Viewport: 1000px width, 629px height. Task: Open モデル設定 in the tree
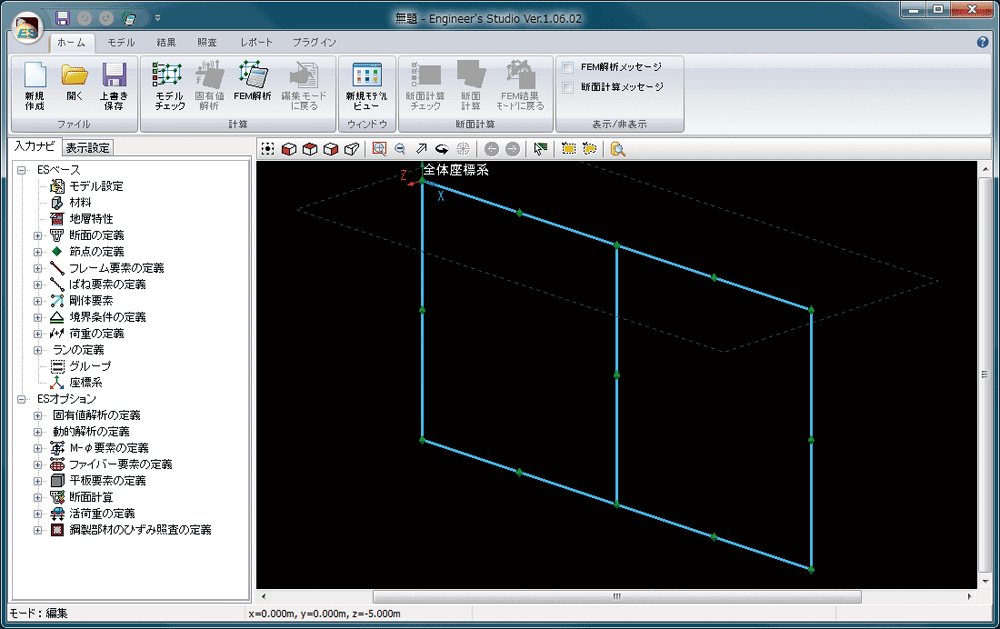[x=96, y=186]
